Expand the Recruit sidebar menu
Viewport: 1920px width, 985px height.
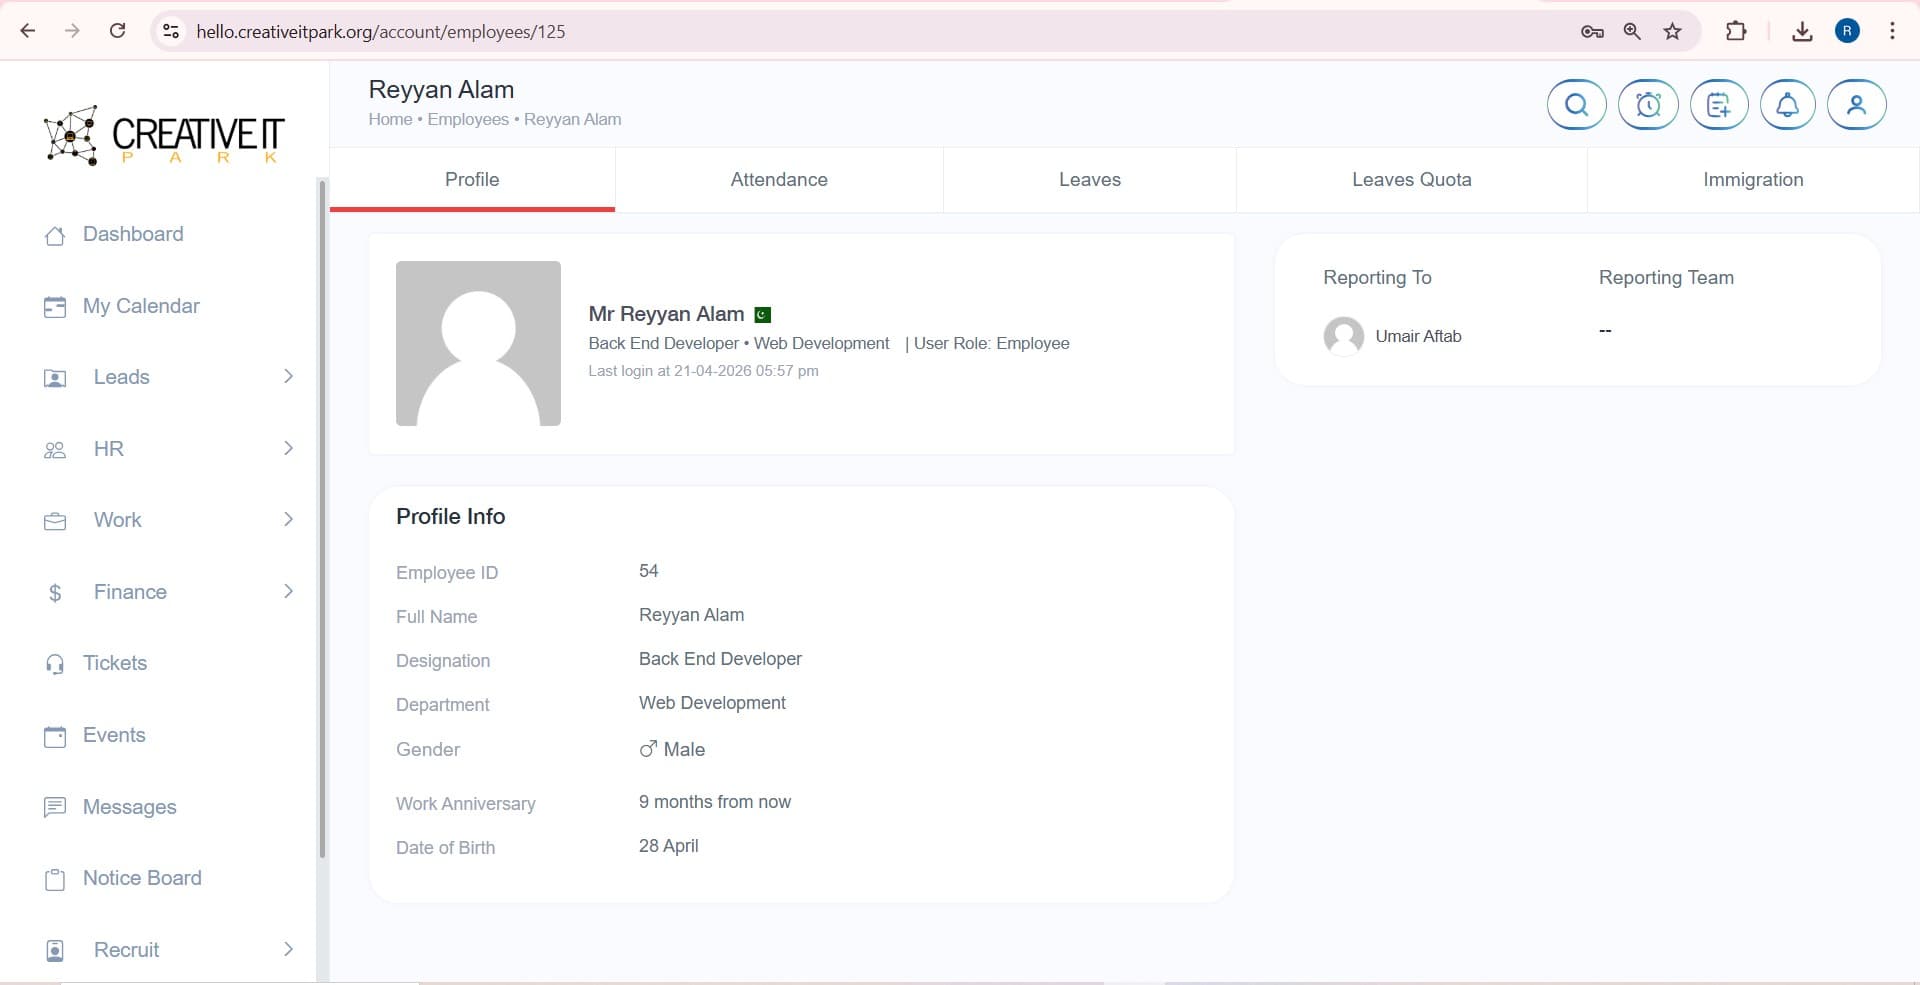click(126, 950)
